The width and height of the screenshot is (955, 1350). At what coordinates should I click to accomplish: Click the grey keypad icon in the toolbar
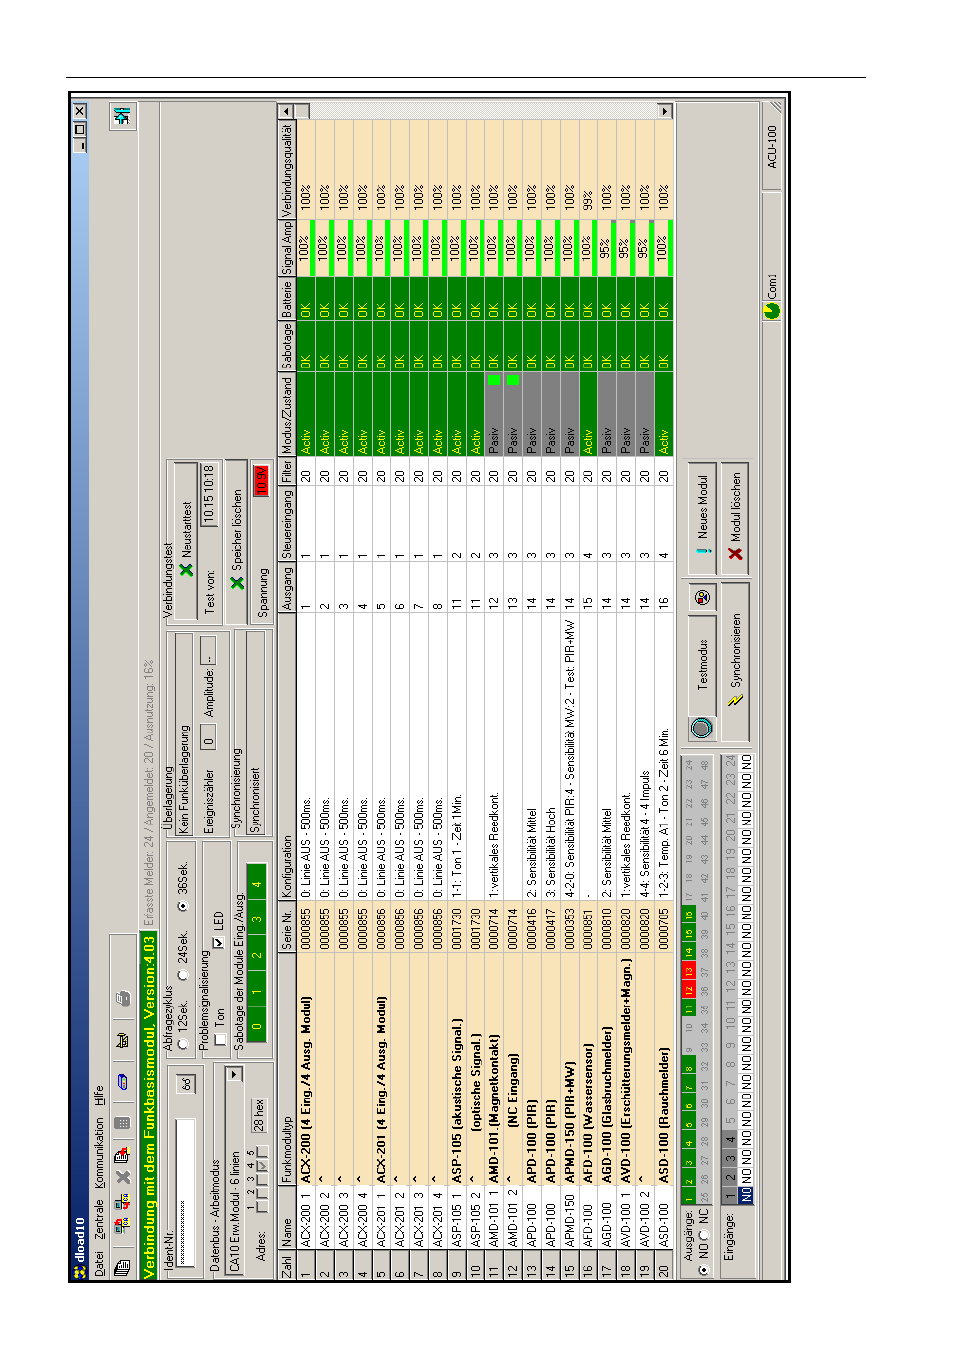click(x=122, y=1123)
